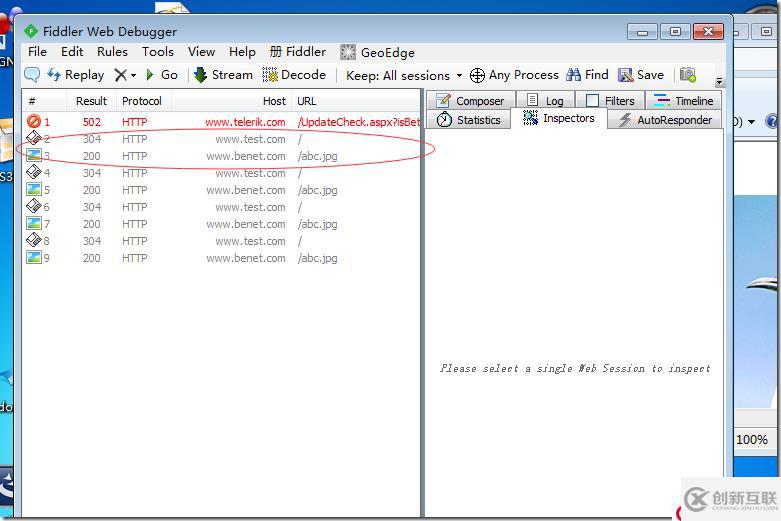
Task: Select session 5 image icon
Action: click(x=34, y=189)
